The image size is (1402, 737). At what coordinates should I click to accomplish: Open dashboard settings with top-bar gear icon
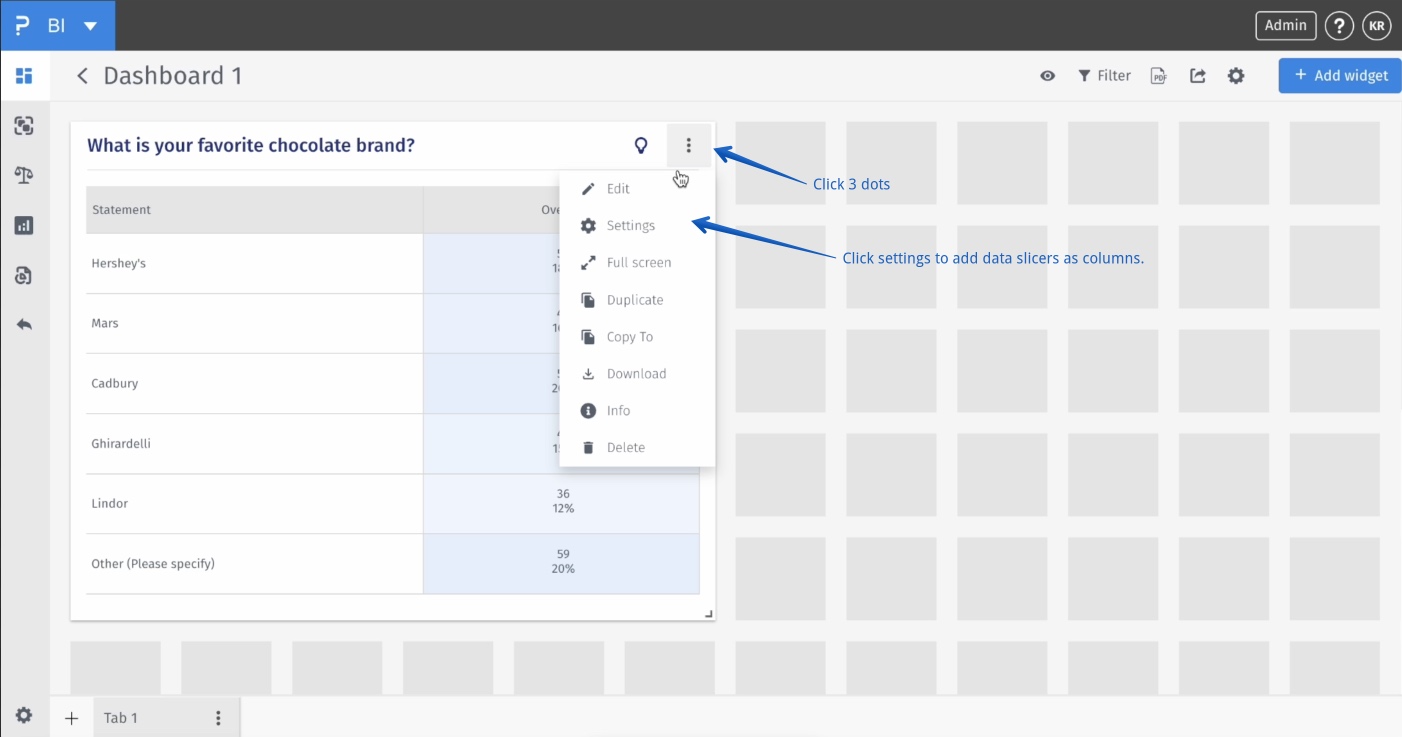(1236, 75)
